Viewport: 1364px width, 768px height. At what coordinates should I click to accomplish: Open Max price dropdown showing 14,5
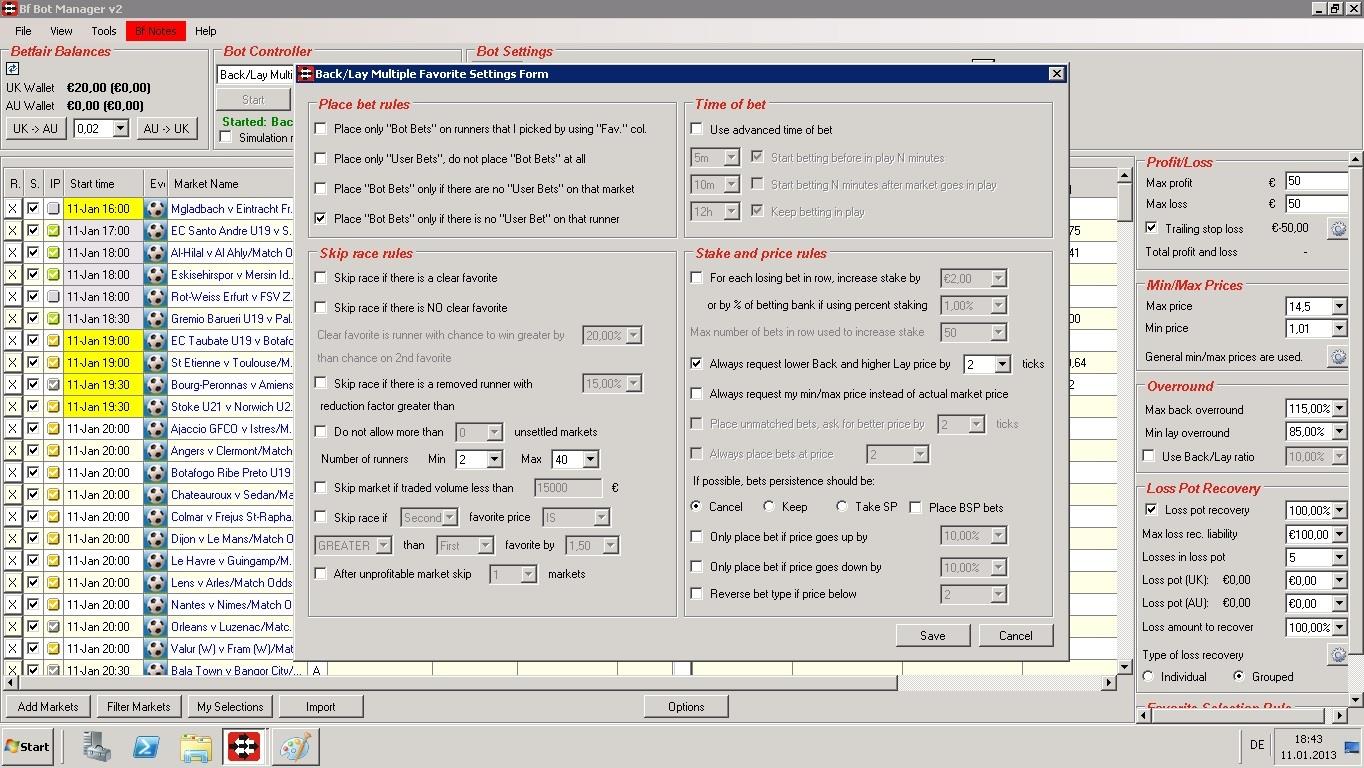pyautogui.click(x=1339, y=307)
